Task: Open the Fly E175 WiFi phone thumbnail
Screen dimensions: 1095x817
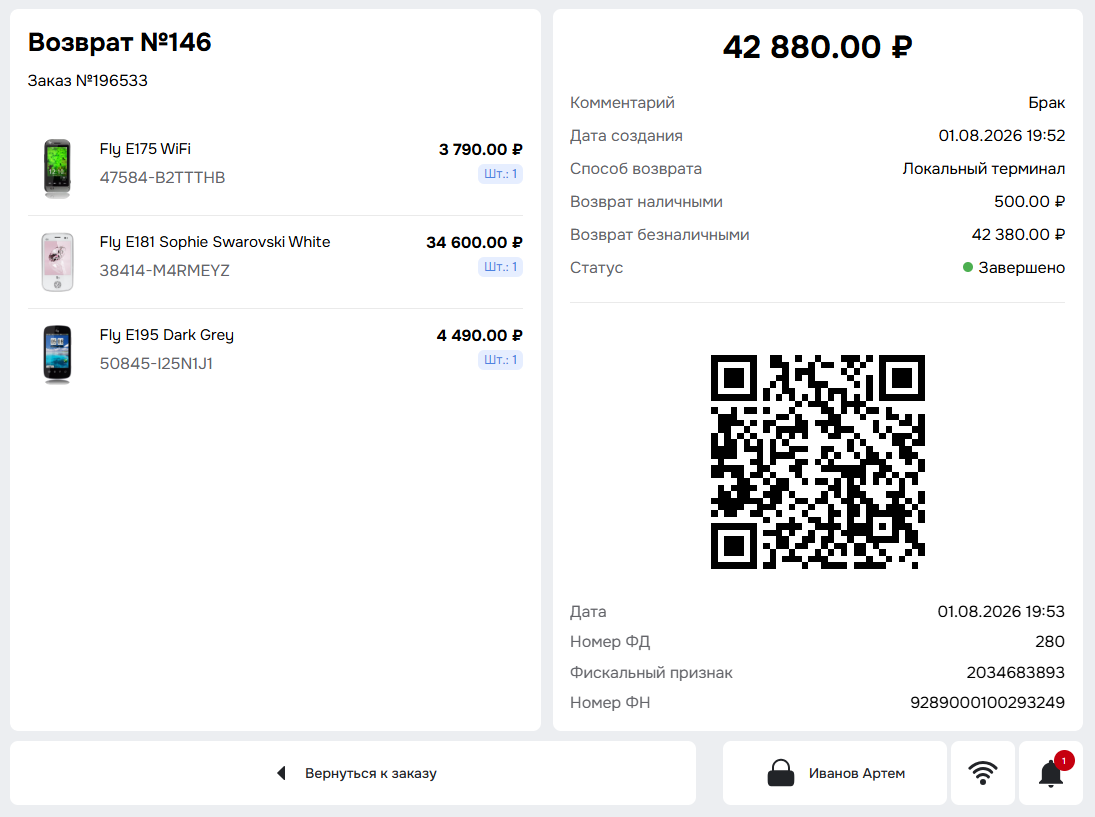Action: [57, 168]
